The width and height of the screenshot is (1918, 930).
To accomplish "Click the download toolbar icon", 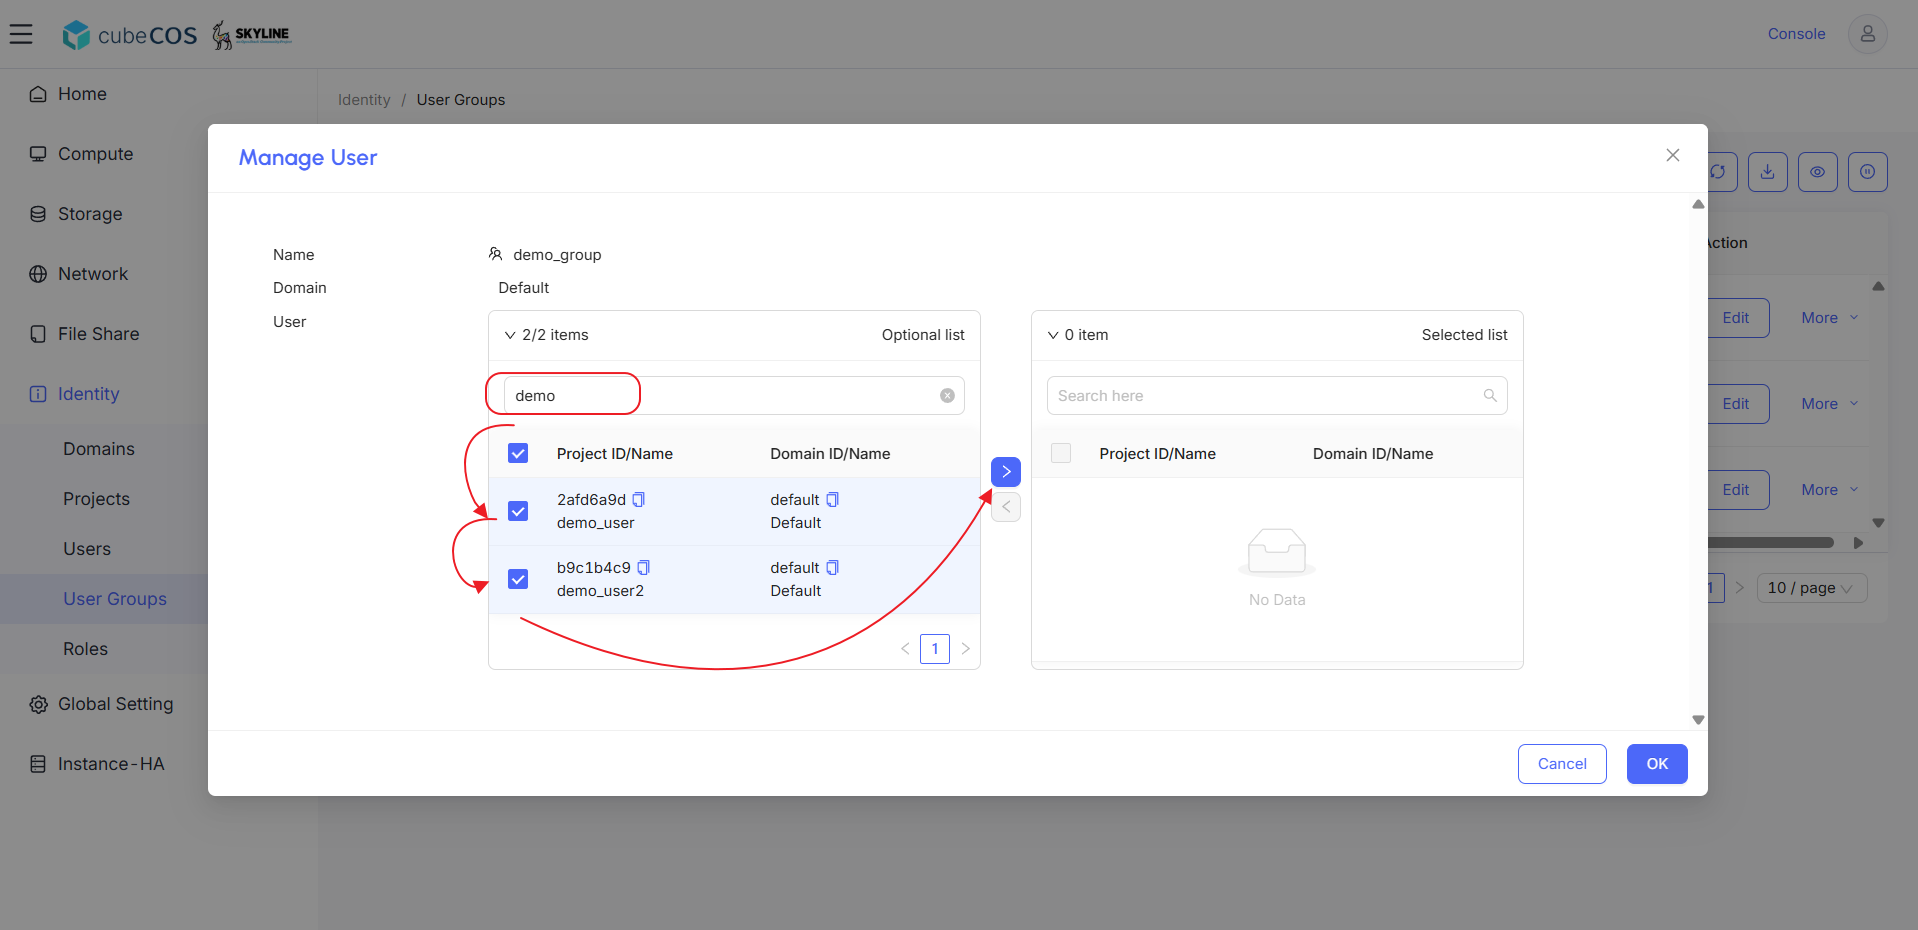I will click(x=1768, y=172).
